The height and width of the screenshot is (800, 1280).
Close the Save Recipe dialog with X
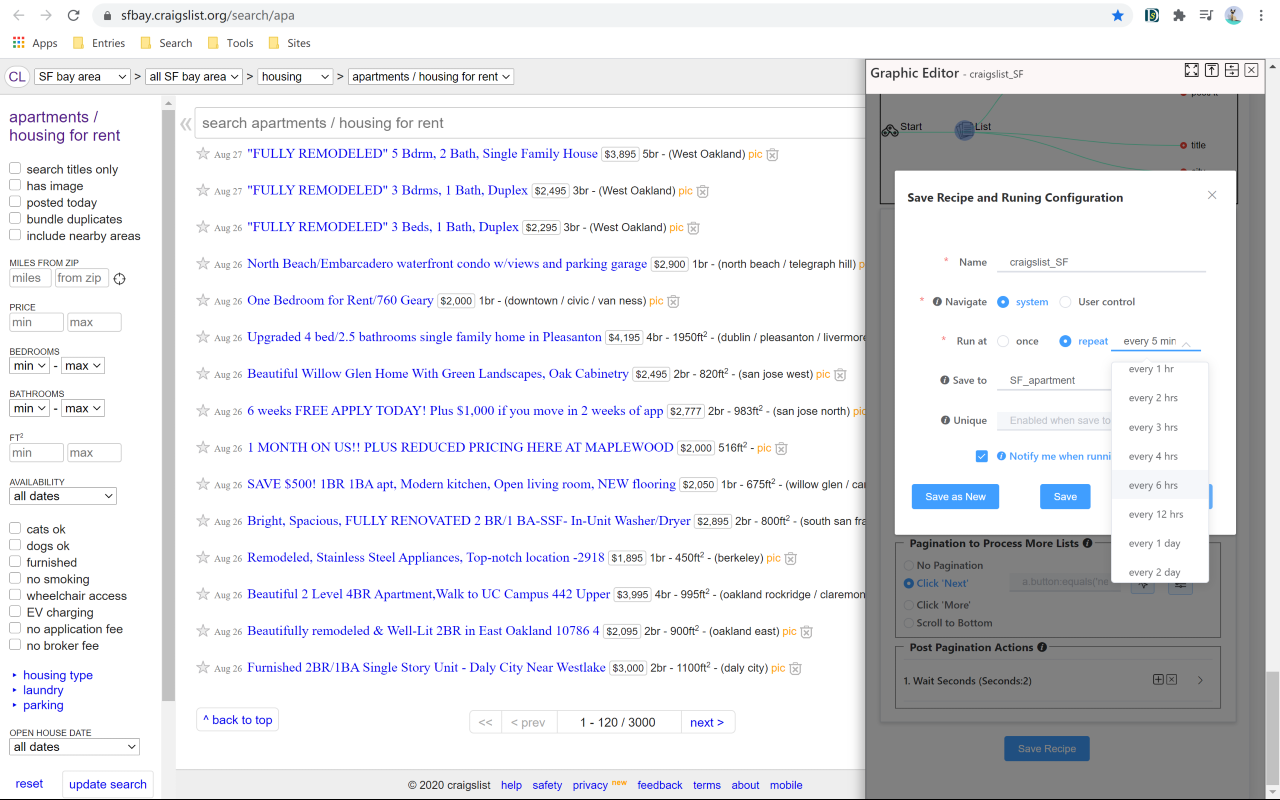[x=1212, y=196]
